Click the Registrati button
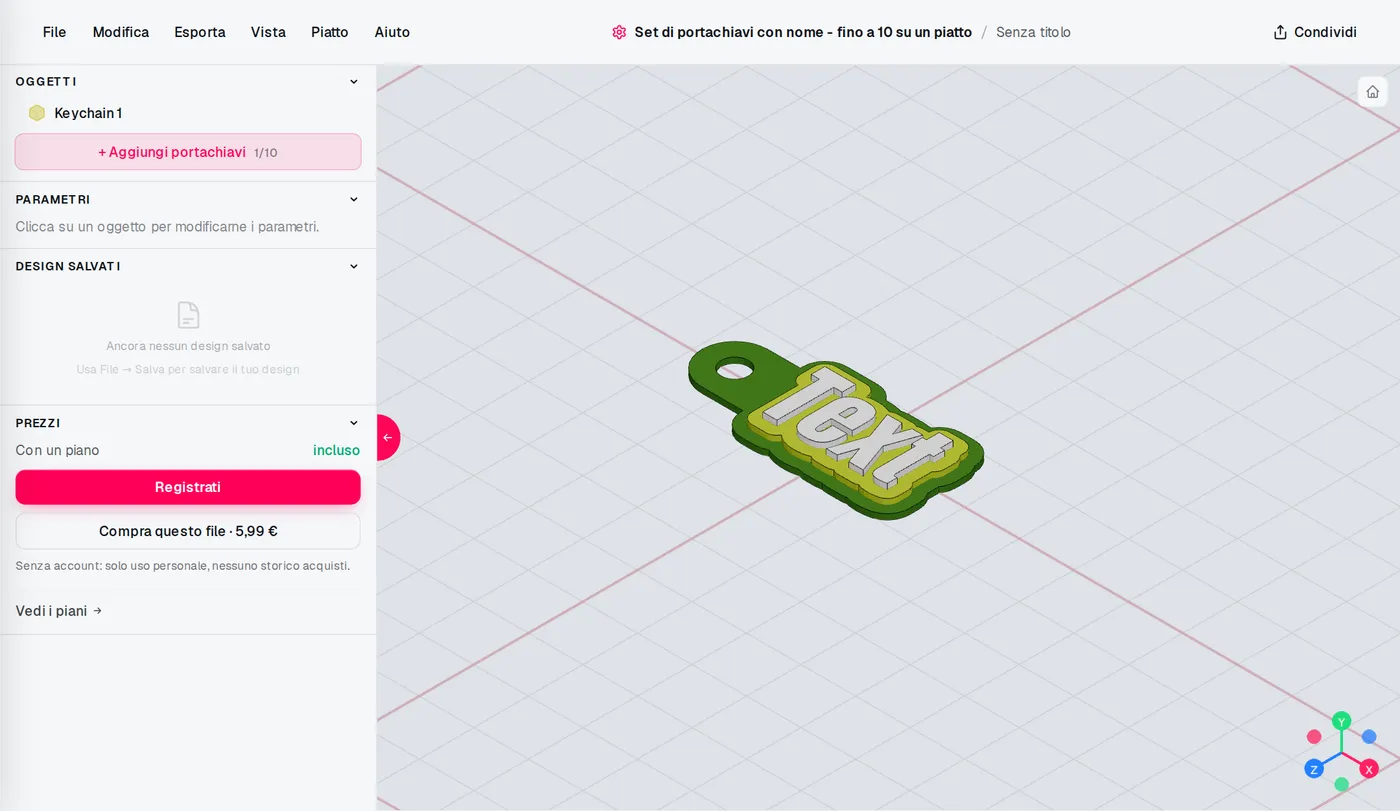 (188, 487)
